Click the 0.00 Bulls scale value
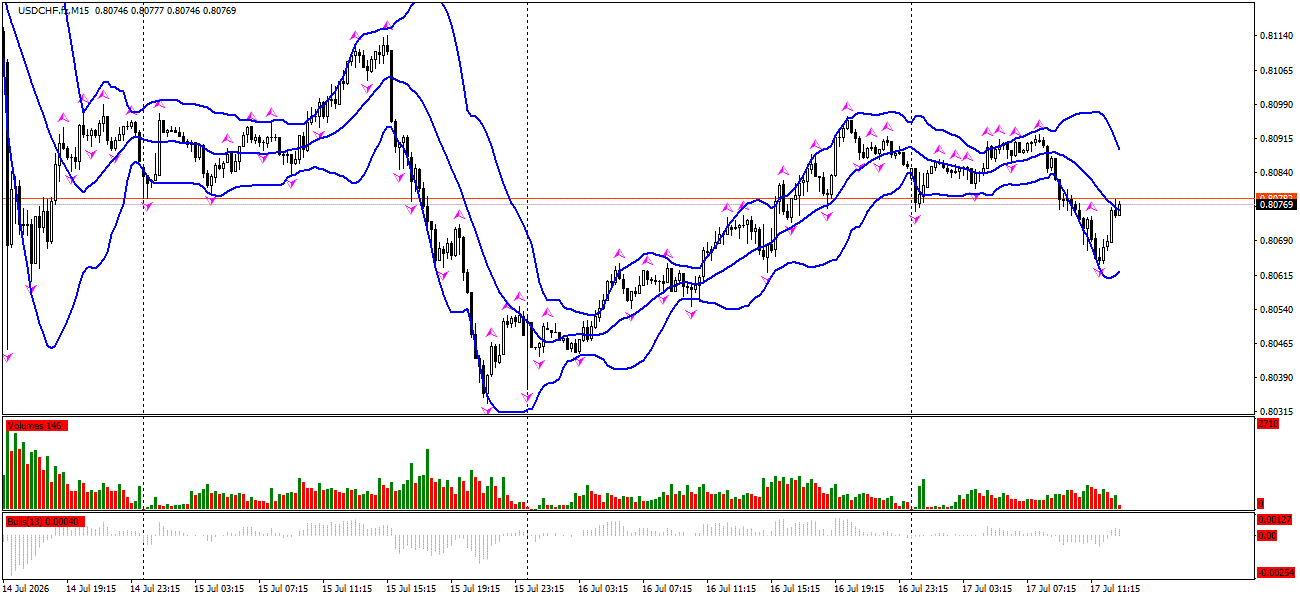The image size is (1300, 600). (1268, 536)
